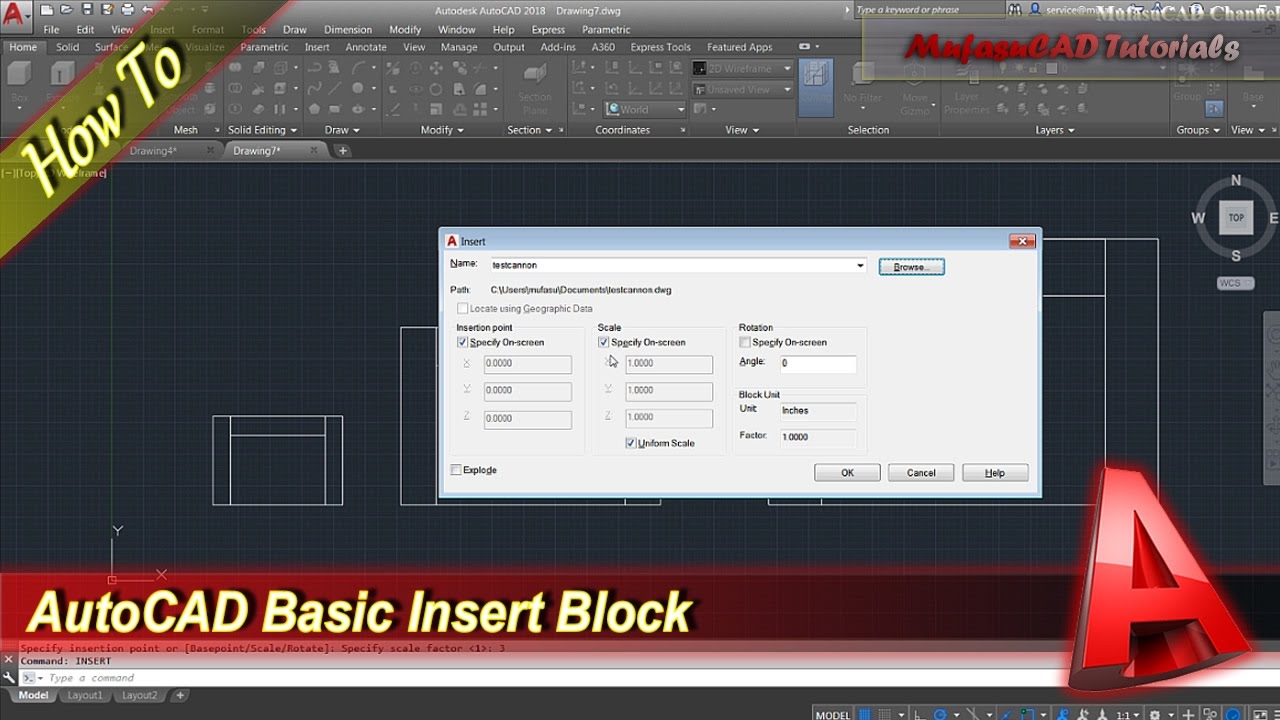
Task: Click the TOP face of the ViewCube
Action: pos(1236,217)
